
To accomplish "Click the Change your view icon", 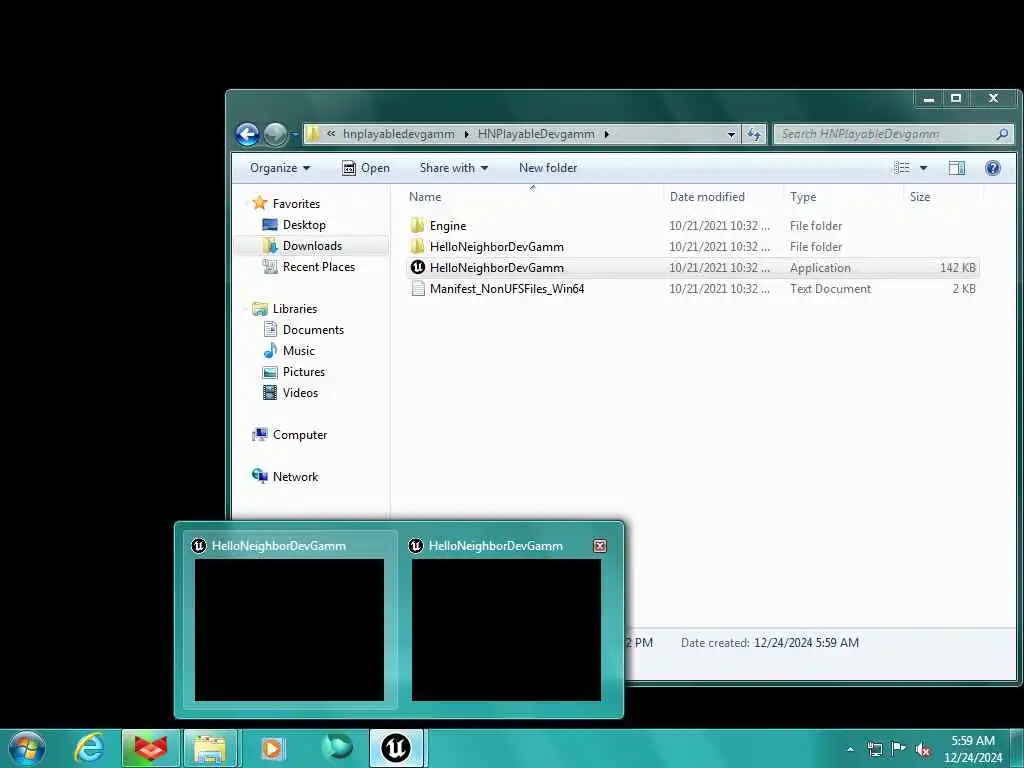I will pyautogui.click(x=901, y=168).
